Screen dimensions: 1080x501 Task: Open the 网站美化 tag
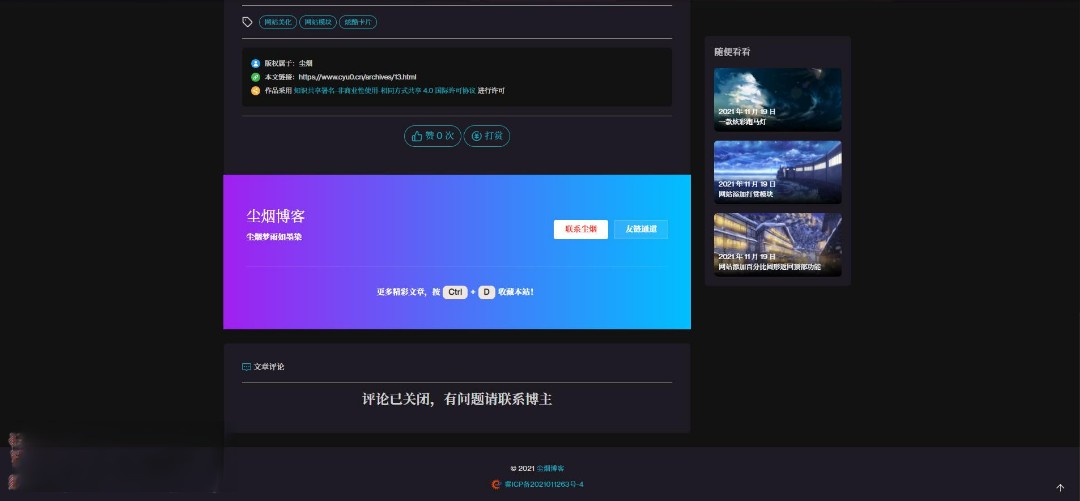tap(278, 22)
